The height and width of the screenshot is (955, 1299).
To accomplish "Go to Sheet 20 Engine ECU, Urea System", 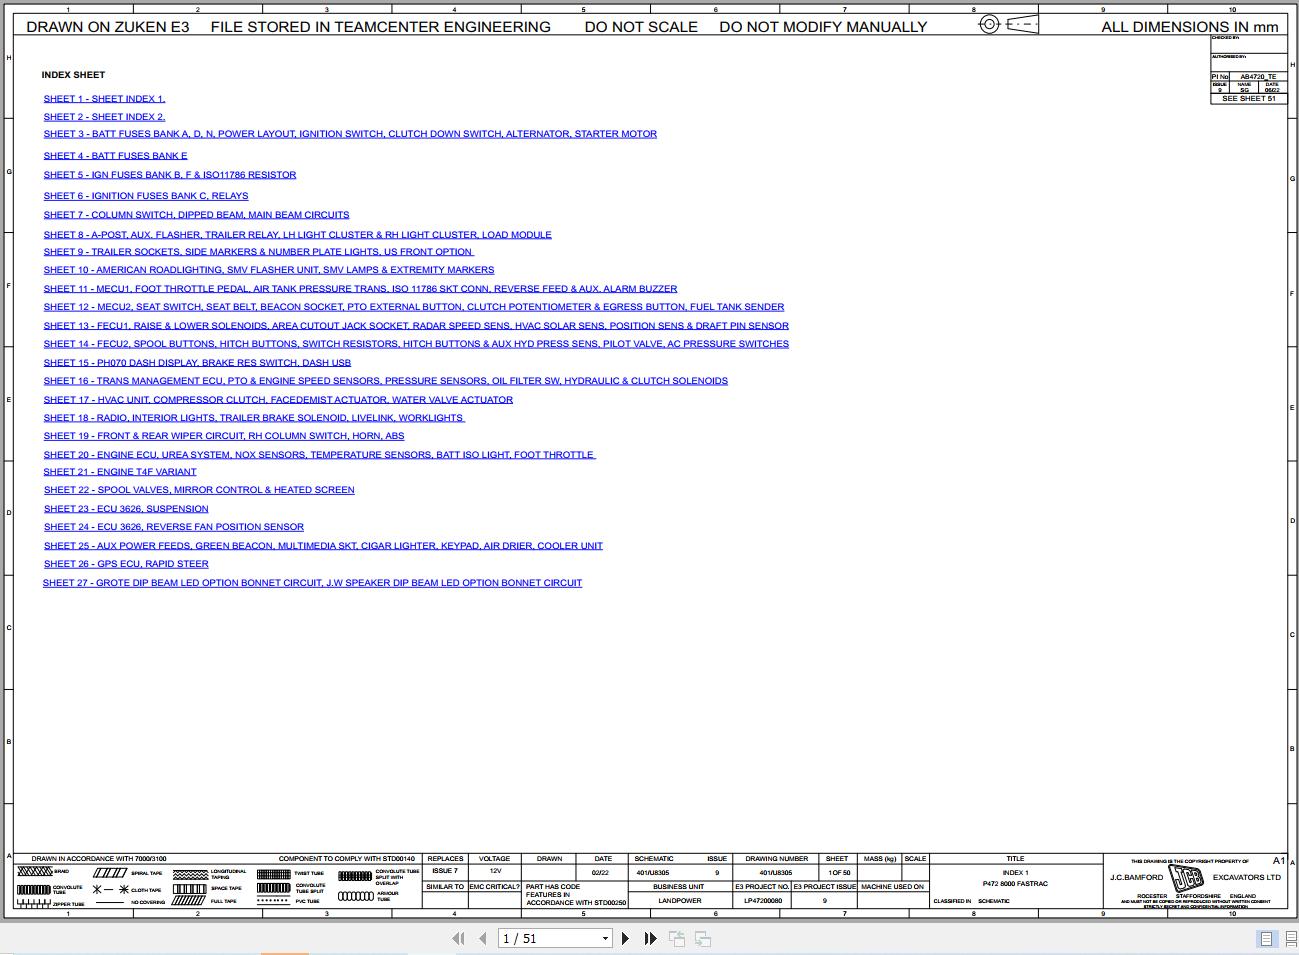I will tap(319, 455).
